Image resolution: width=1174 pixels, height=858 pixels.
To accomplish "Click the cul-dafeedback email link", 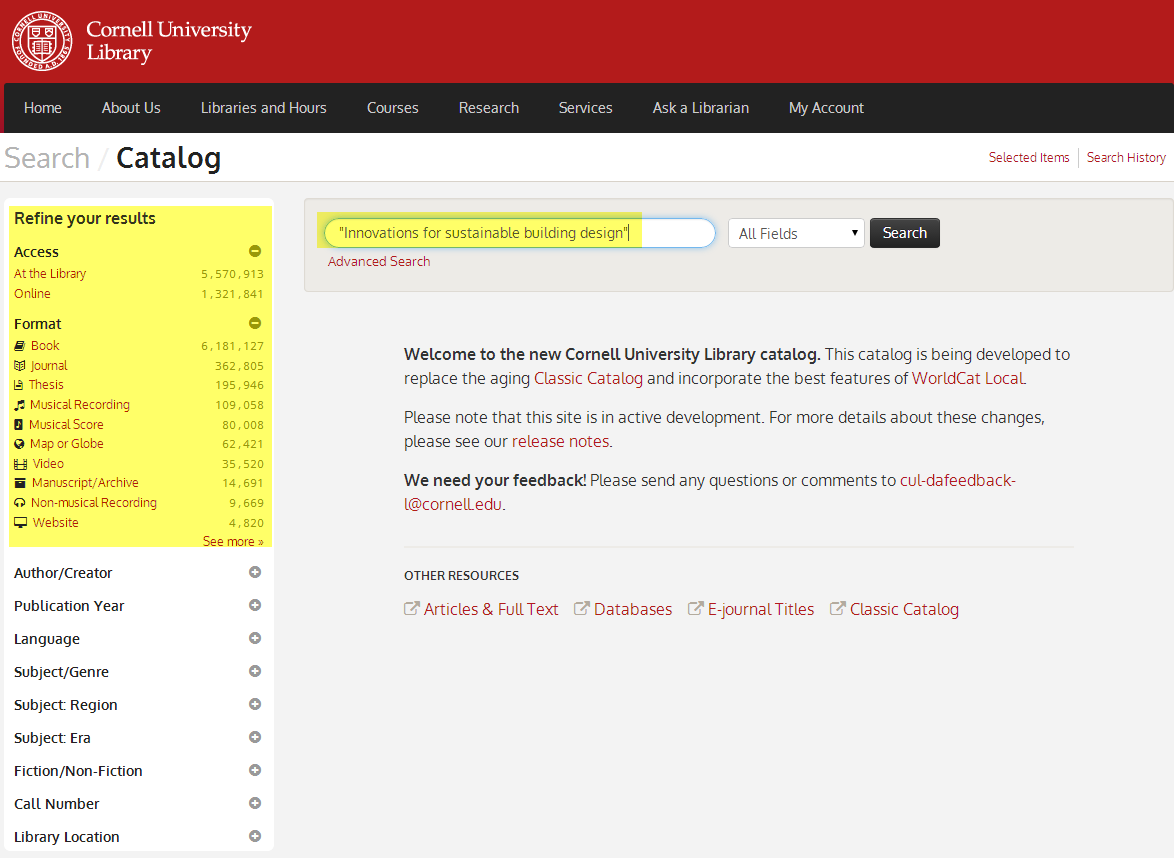I will [x=710, y=492].
